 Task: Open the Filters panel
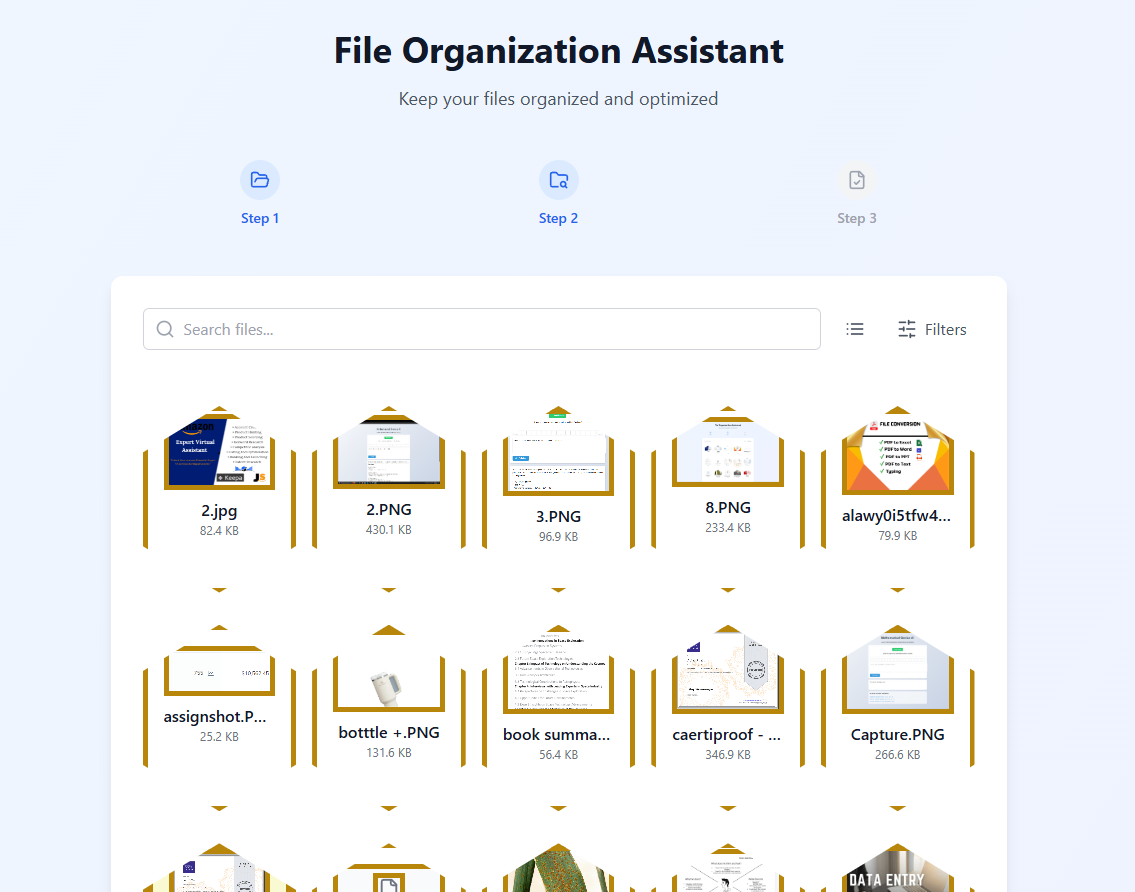click(932, 329)
